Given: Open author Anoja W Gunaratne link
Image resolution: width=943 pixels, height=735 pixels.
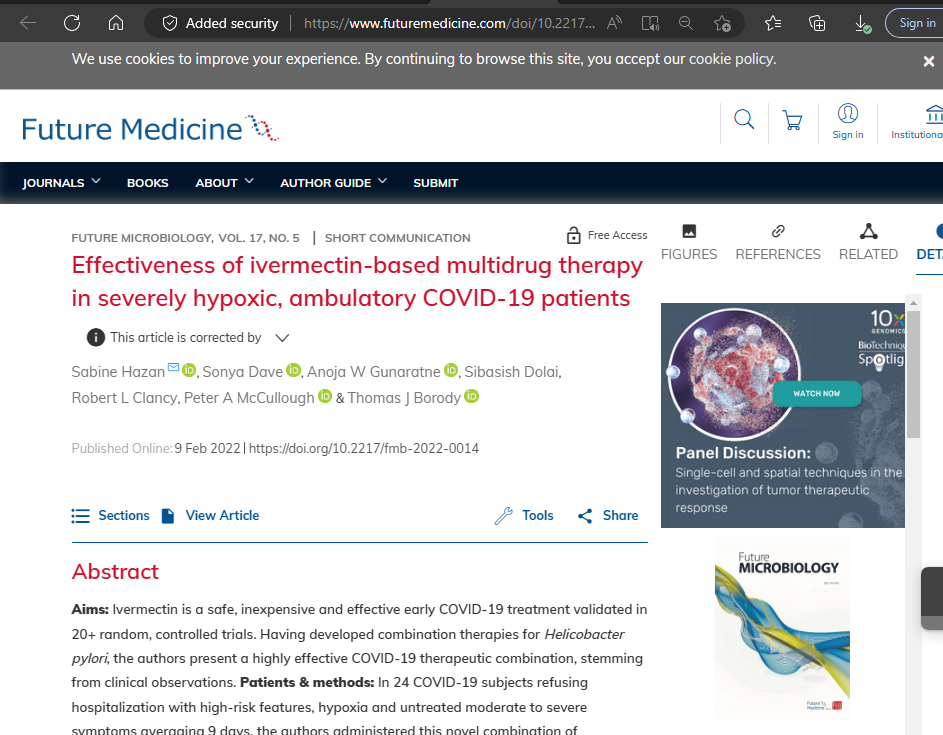Looking at the screenshot, I should [373, 372].
